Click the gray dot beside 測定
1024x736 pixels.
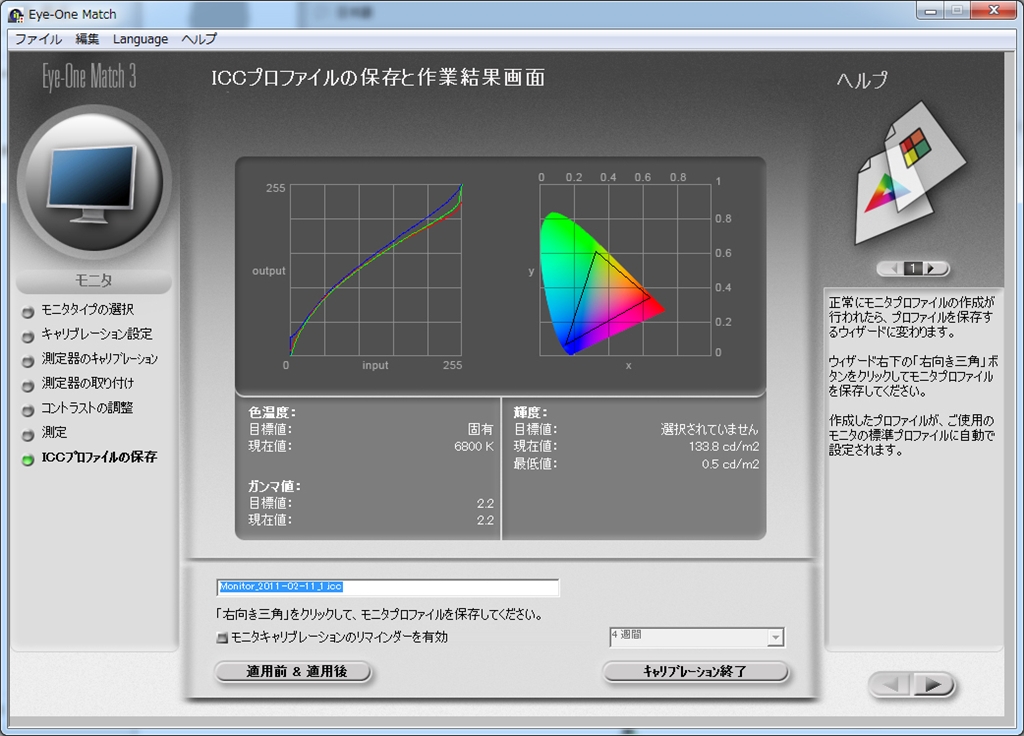click(x=27, y=435)
